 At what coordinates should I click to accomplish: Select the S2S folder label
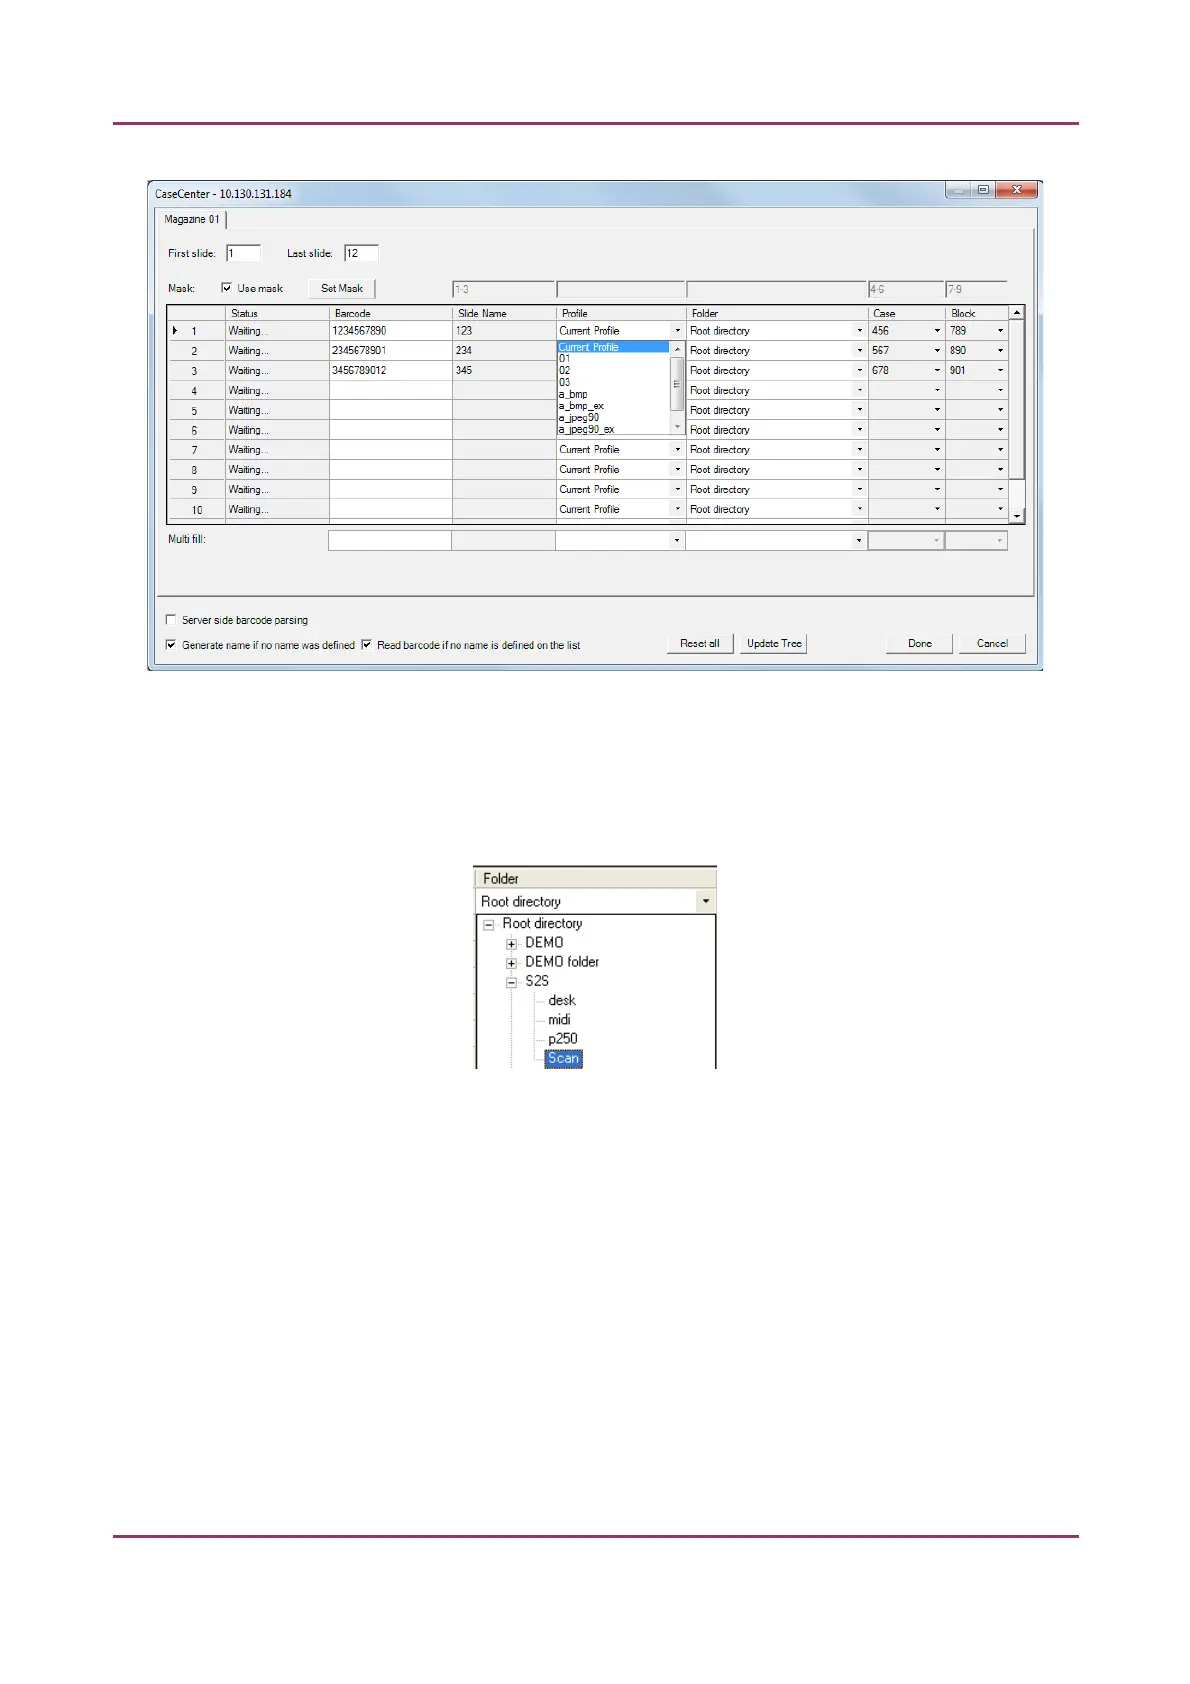click(x=537, y=981)
